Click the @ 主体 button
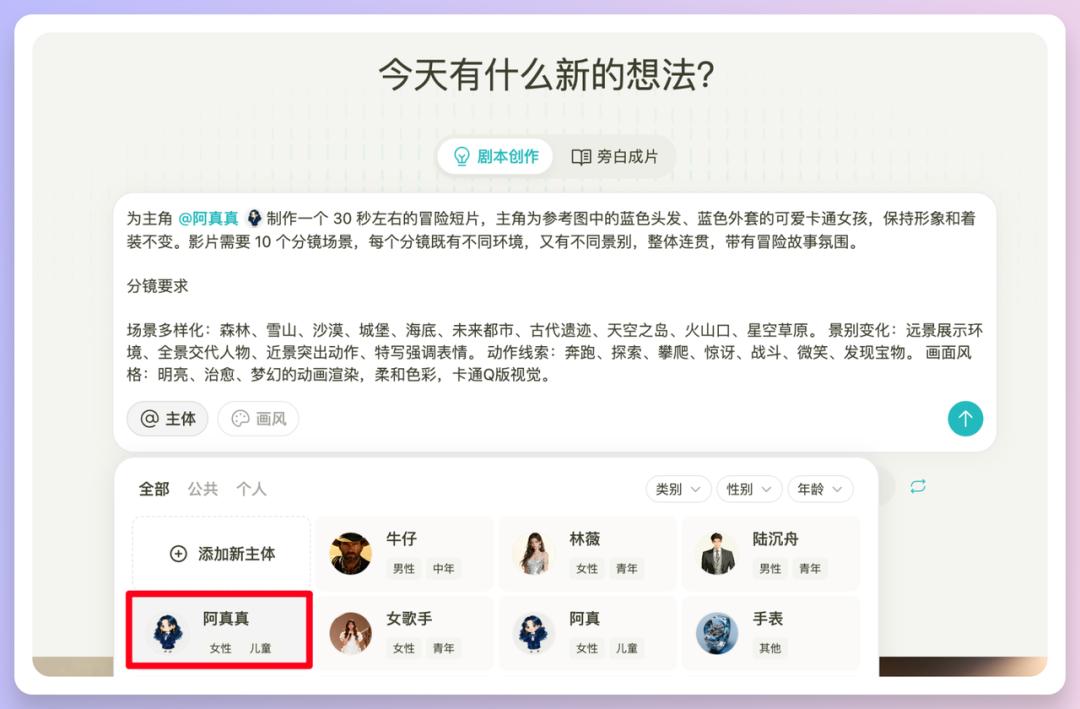The width and height of the screenshot is (1080, 709). point(167,419)
